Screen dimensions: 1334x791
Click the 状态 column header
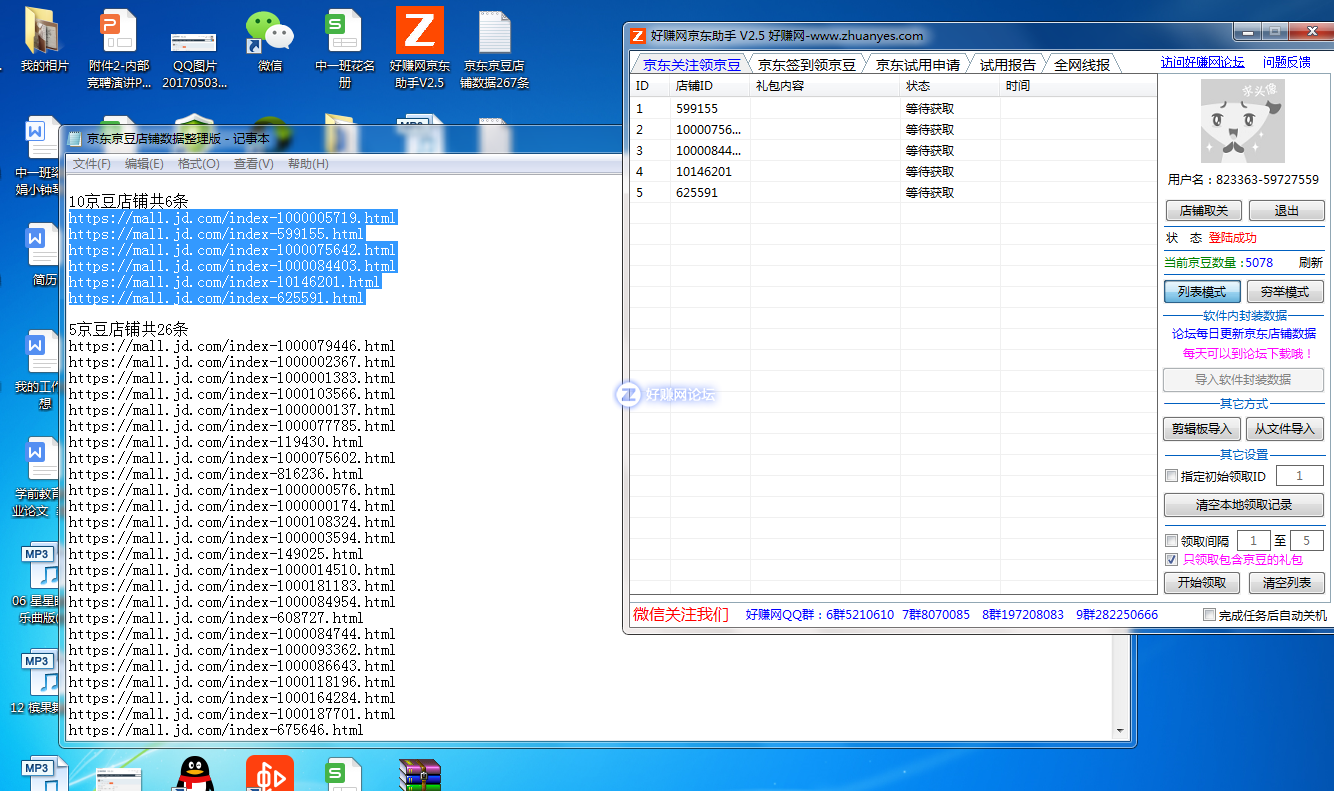click(950, 86)
